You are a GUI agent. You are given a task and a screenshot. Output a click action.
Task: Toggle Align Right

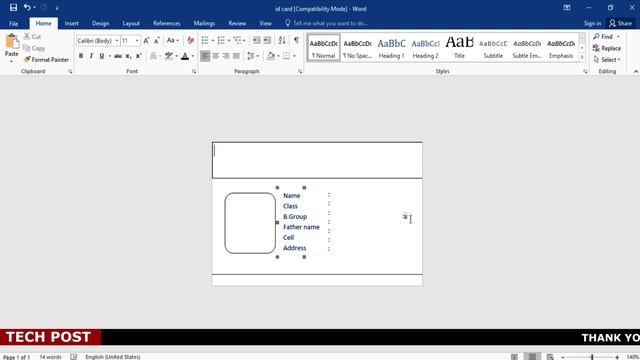226,56
